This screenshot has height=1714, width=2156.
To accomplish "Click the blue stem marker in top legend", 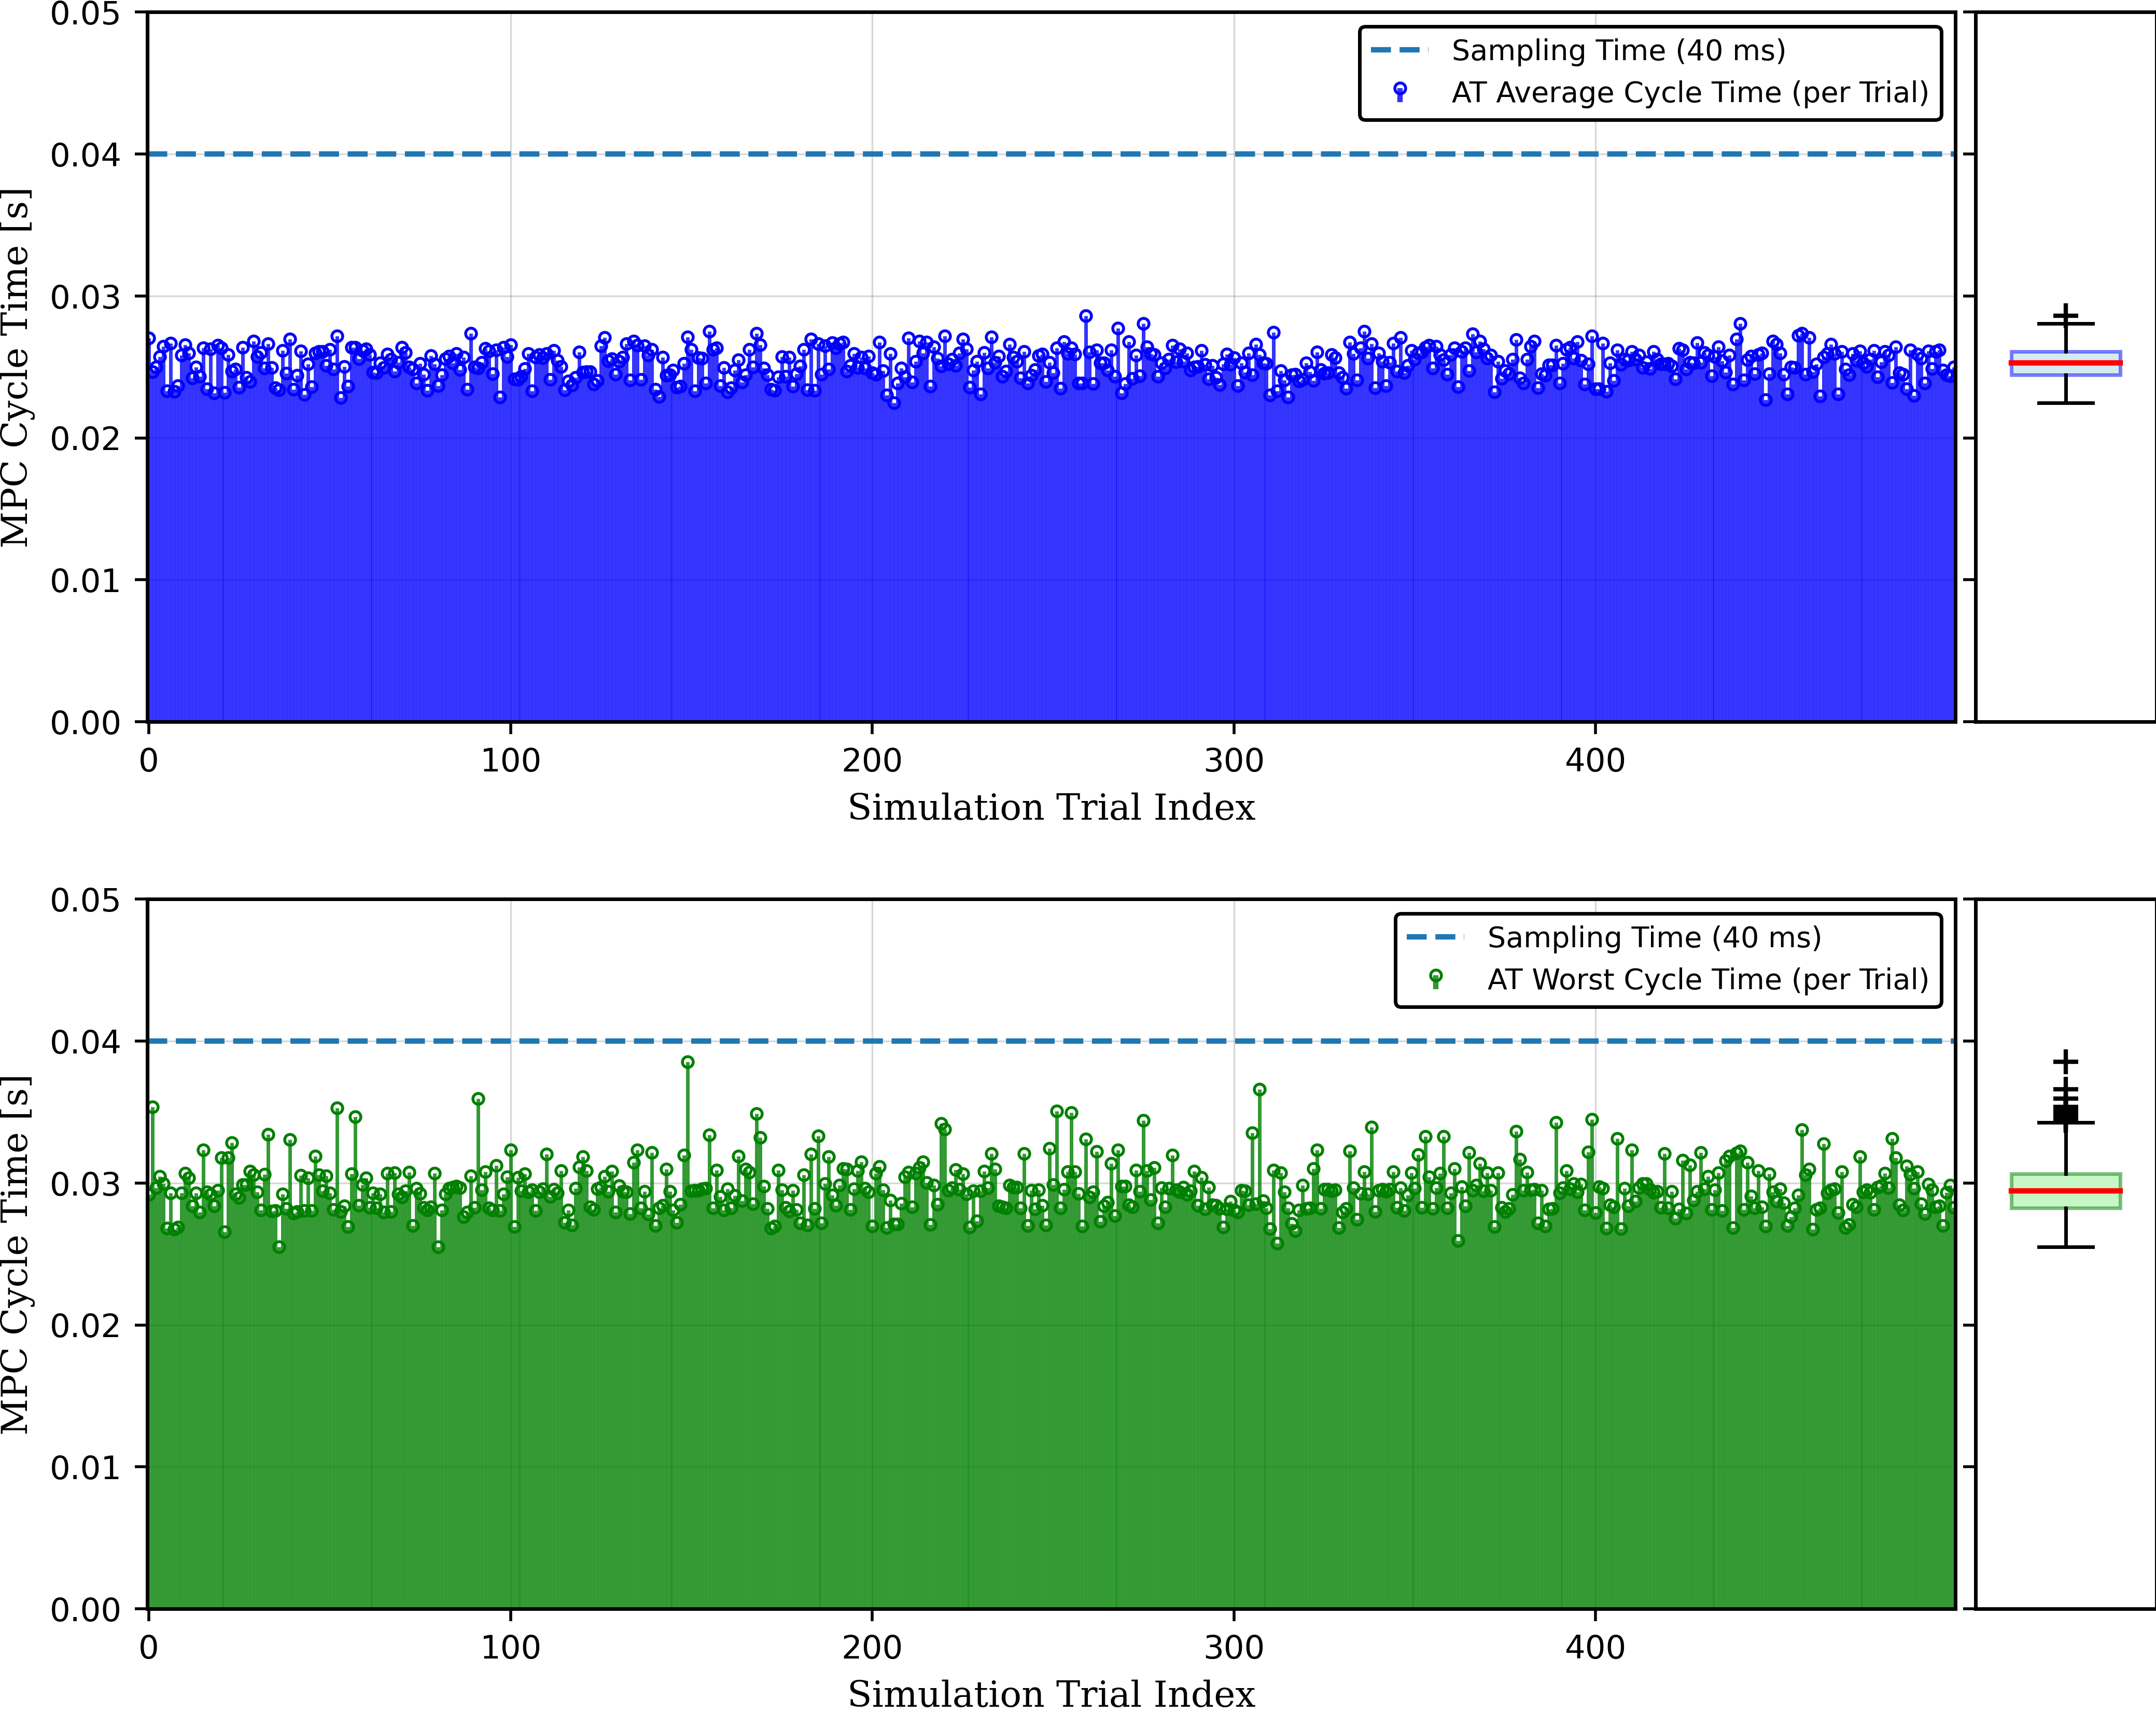I will pyautogui.click(x=1400, y=91).
